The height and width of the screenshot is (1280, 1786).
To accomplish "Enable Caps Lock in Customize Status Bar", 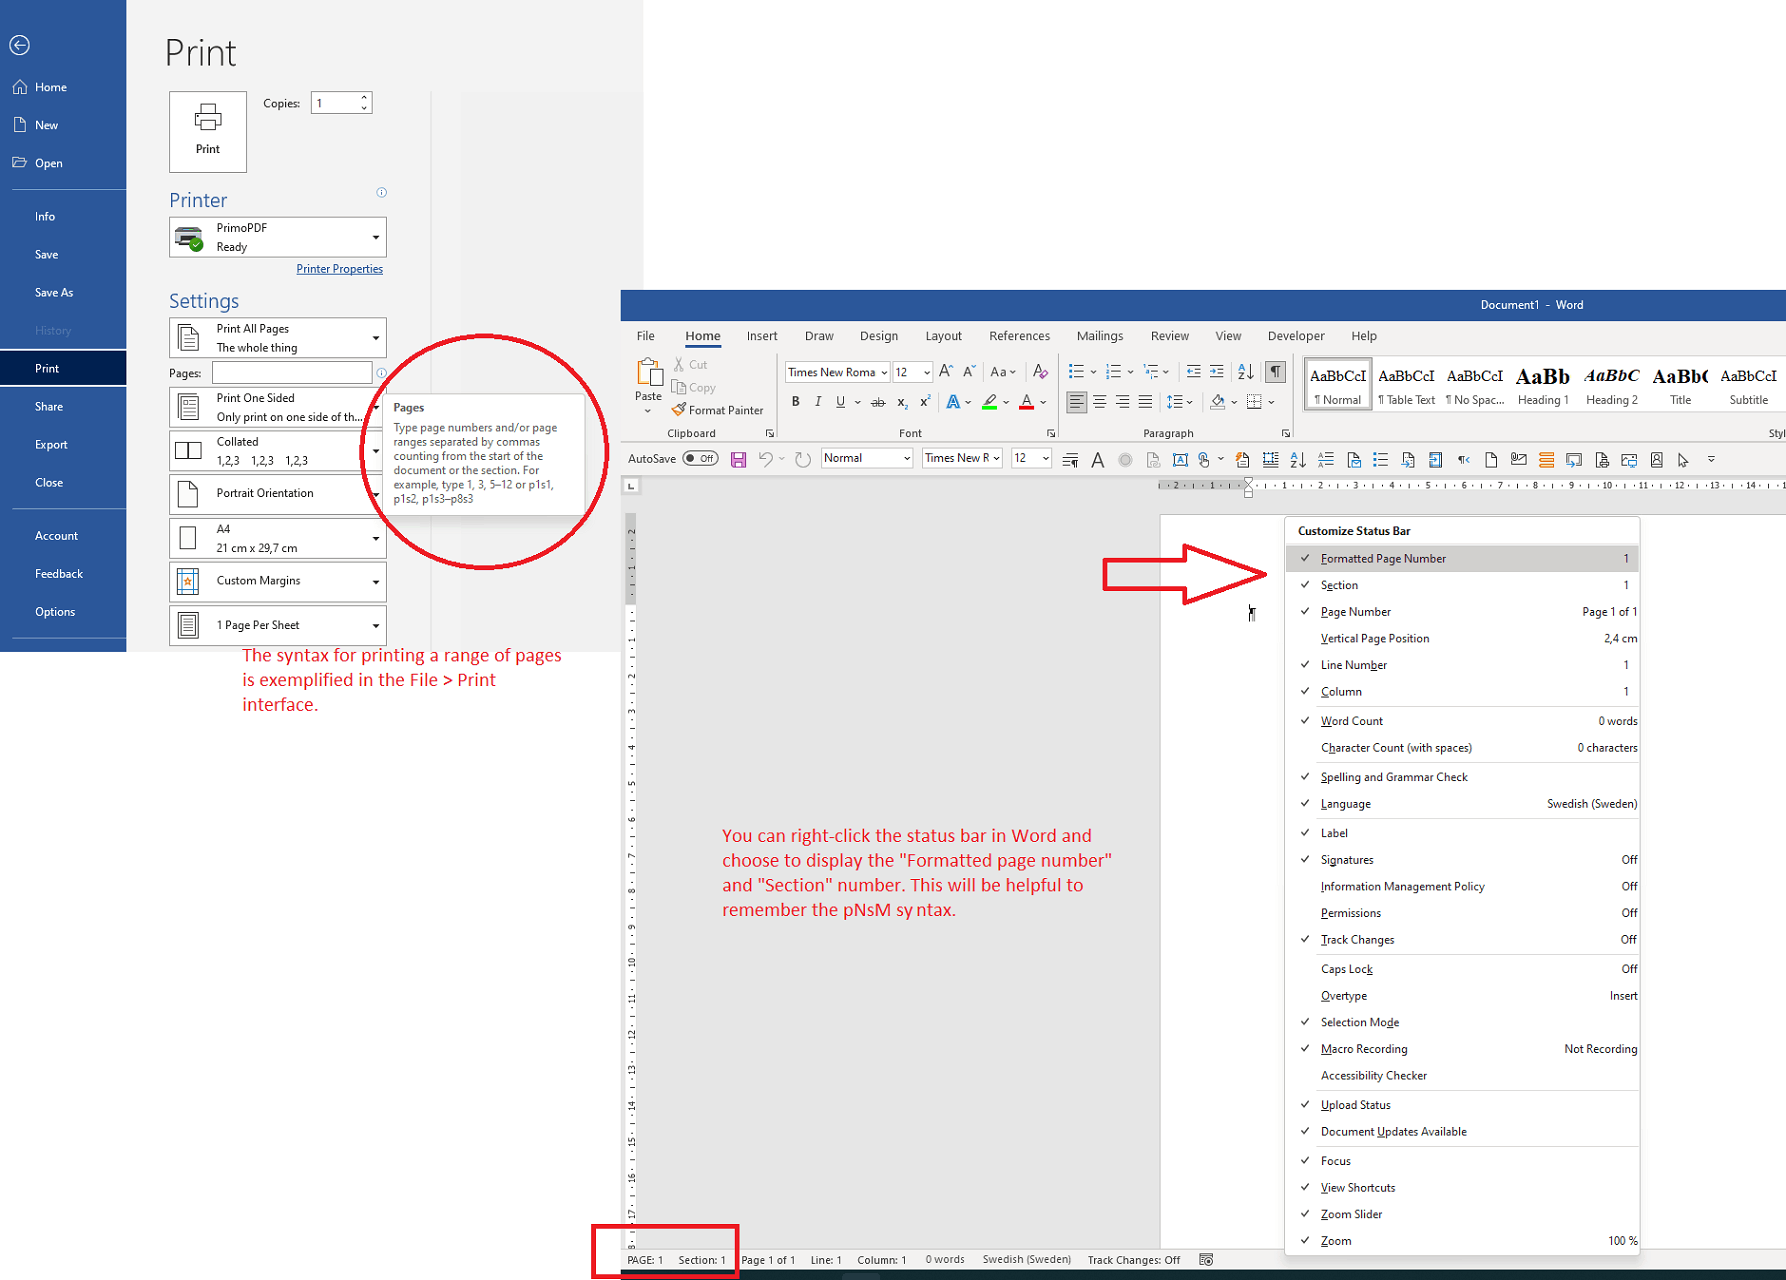I will tap(1463, 969).
